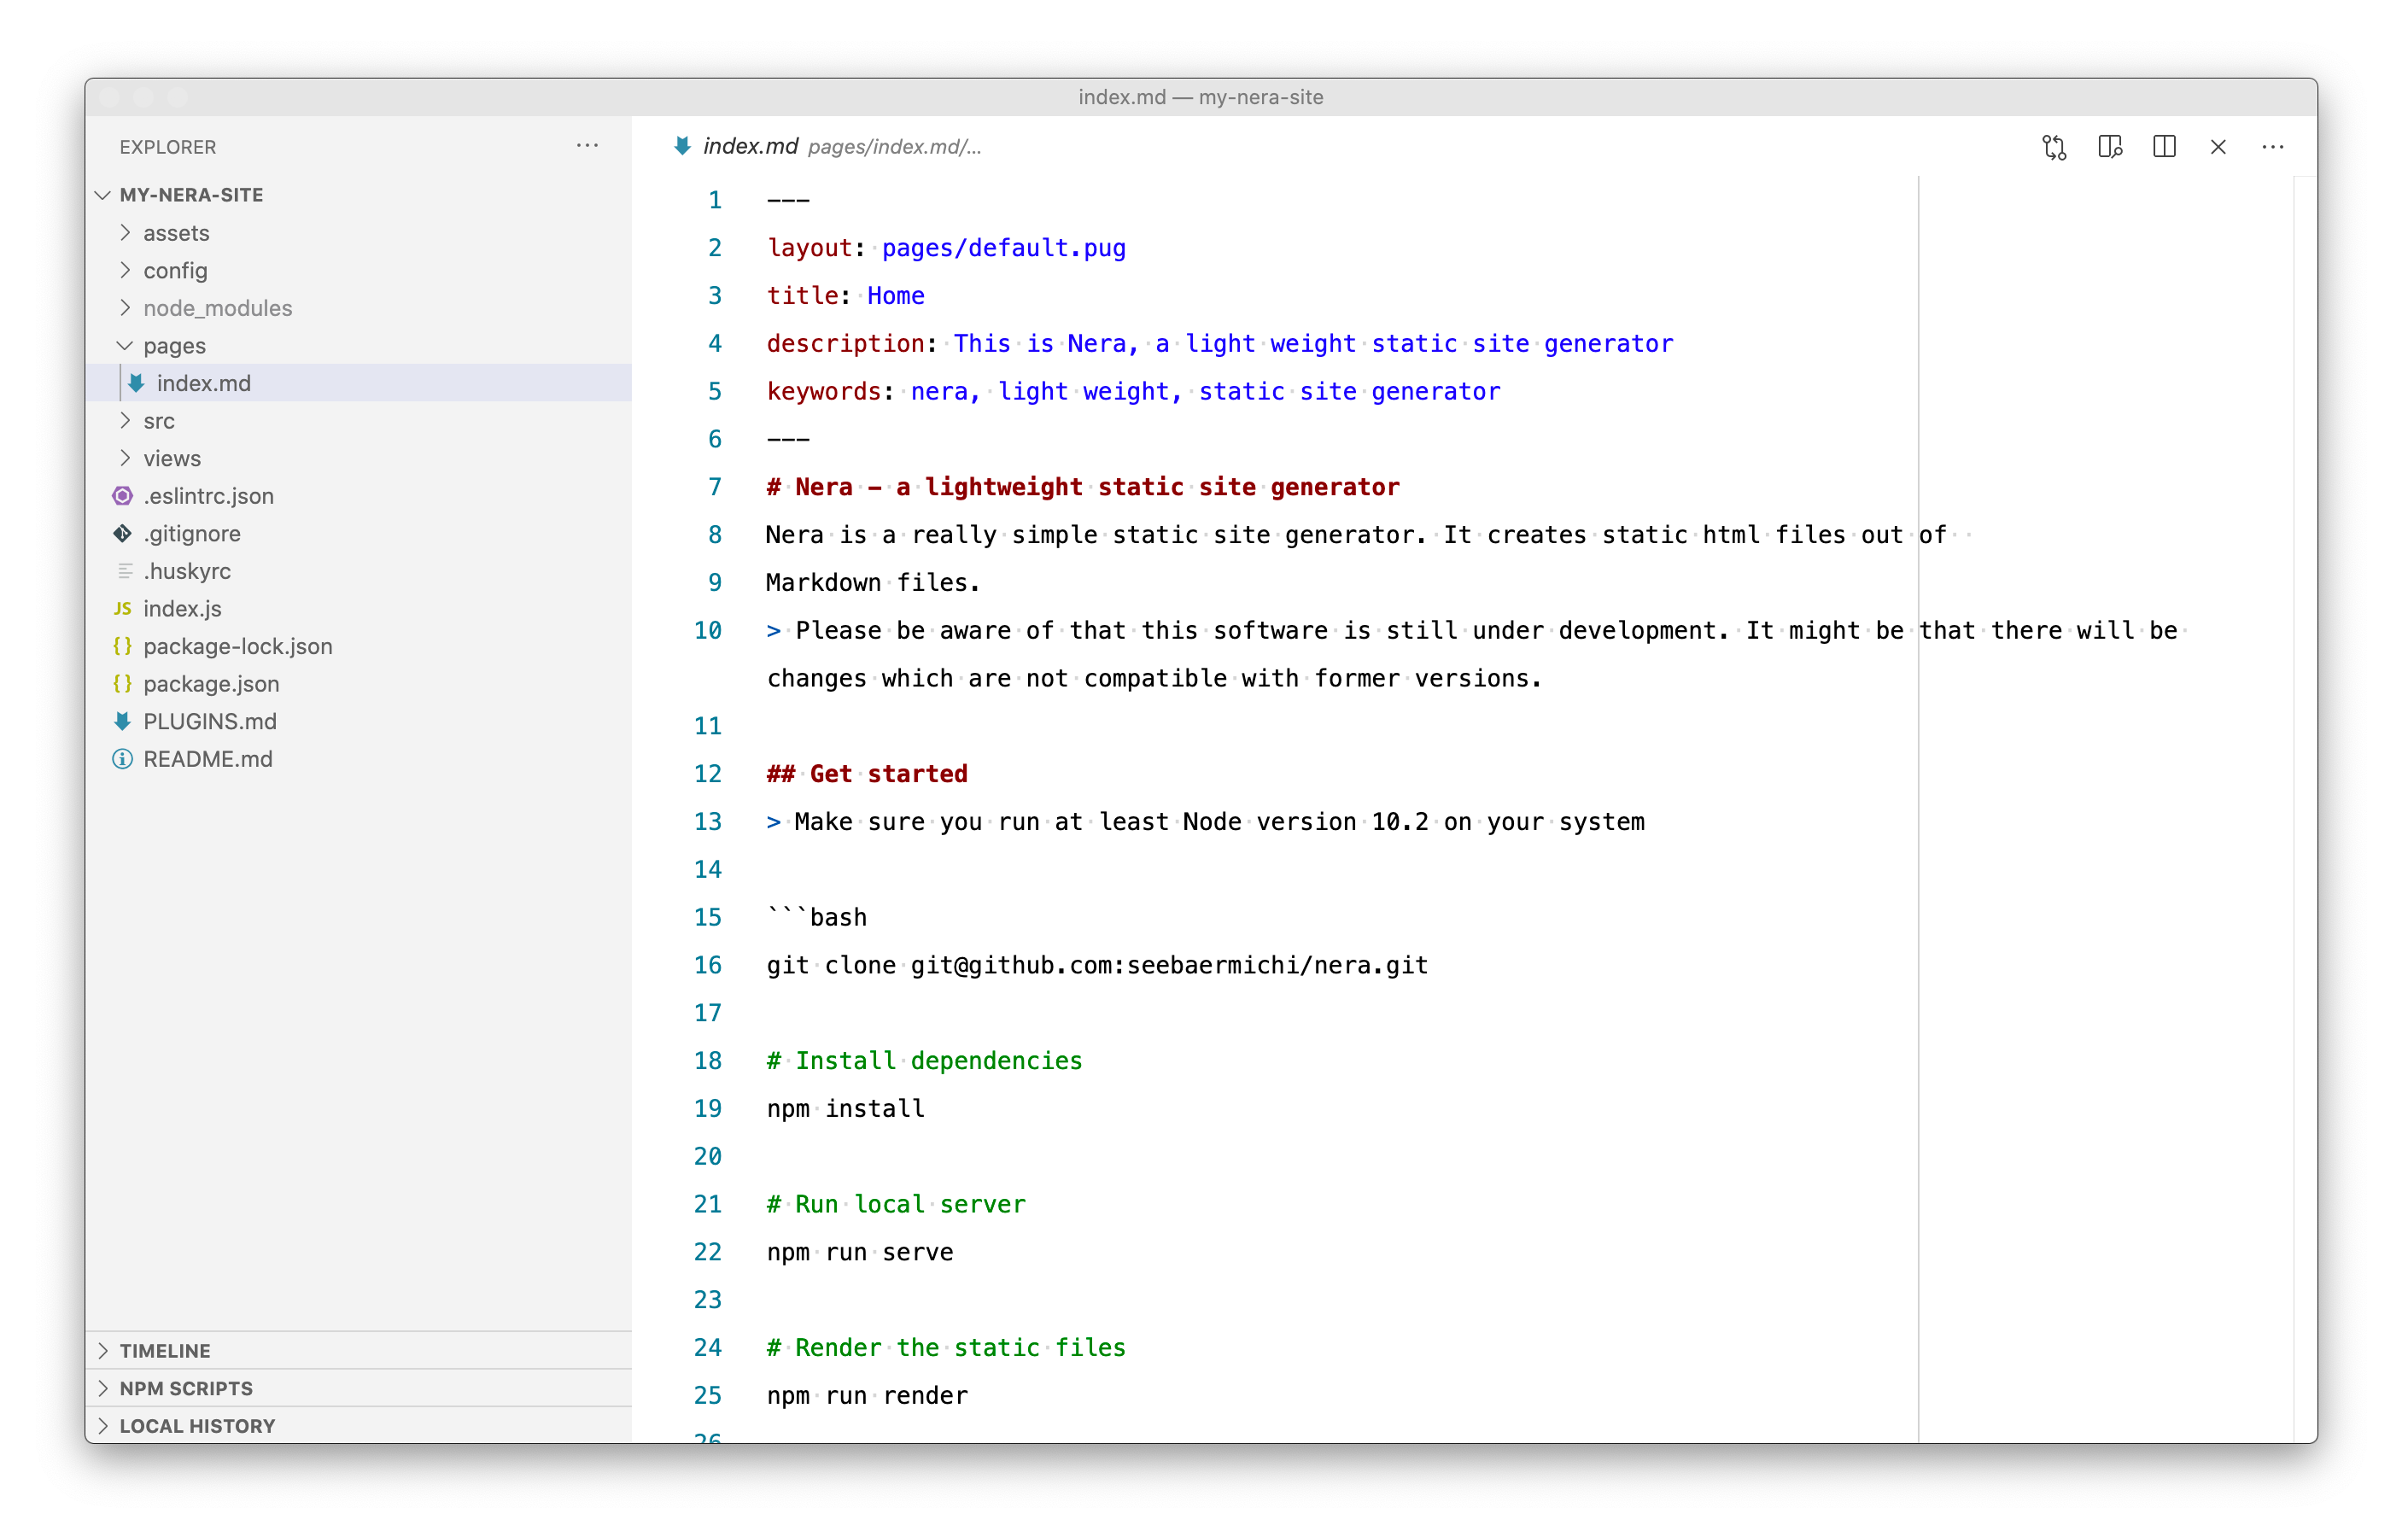The height and width of the screenshot is (1537, 2408).
Task: Click the JS icon of index.js
Action: pyautogui.click(x=123, y=608)
